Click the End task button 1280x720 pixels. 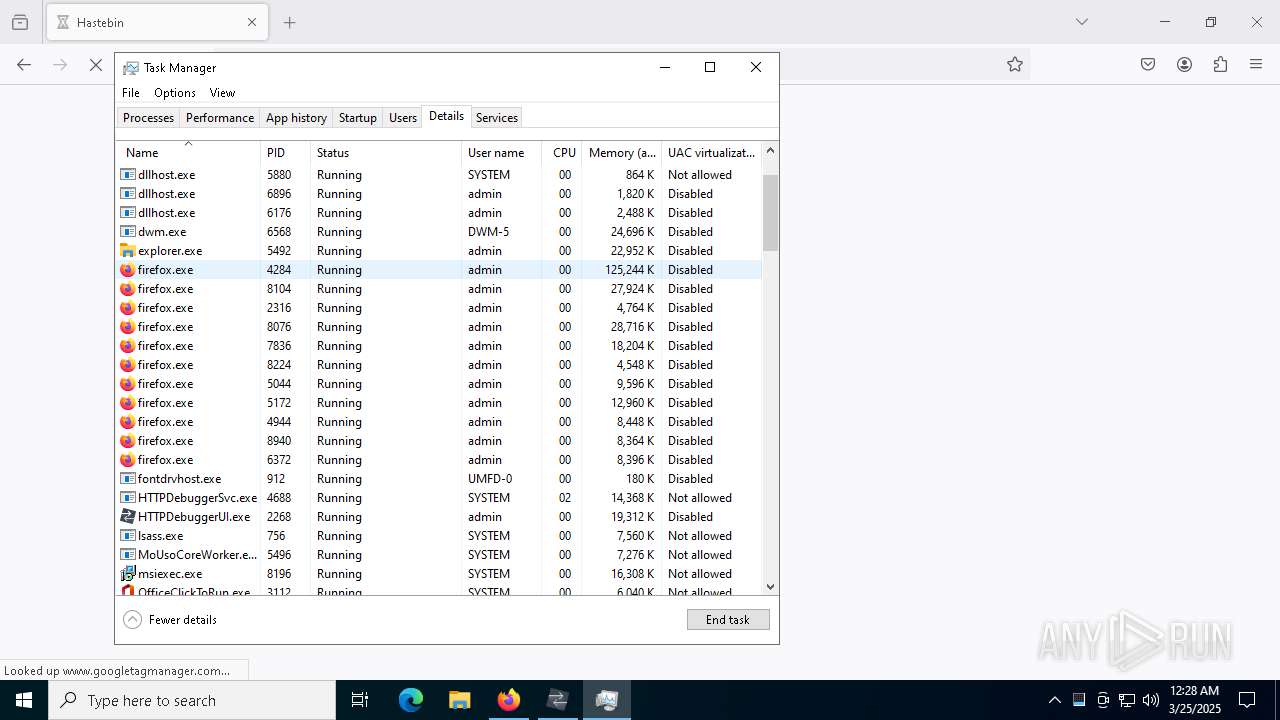(728, 619)
